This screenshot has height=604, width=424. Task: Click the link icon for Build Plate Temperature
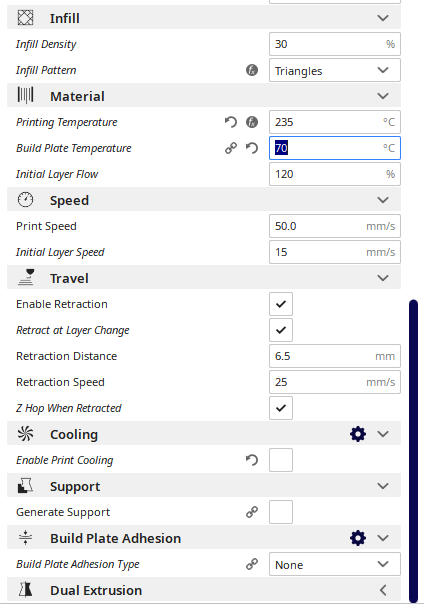click(x=231, y=148)
